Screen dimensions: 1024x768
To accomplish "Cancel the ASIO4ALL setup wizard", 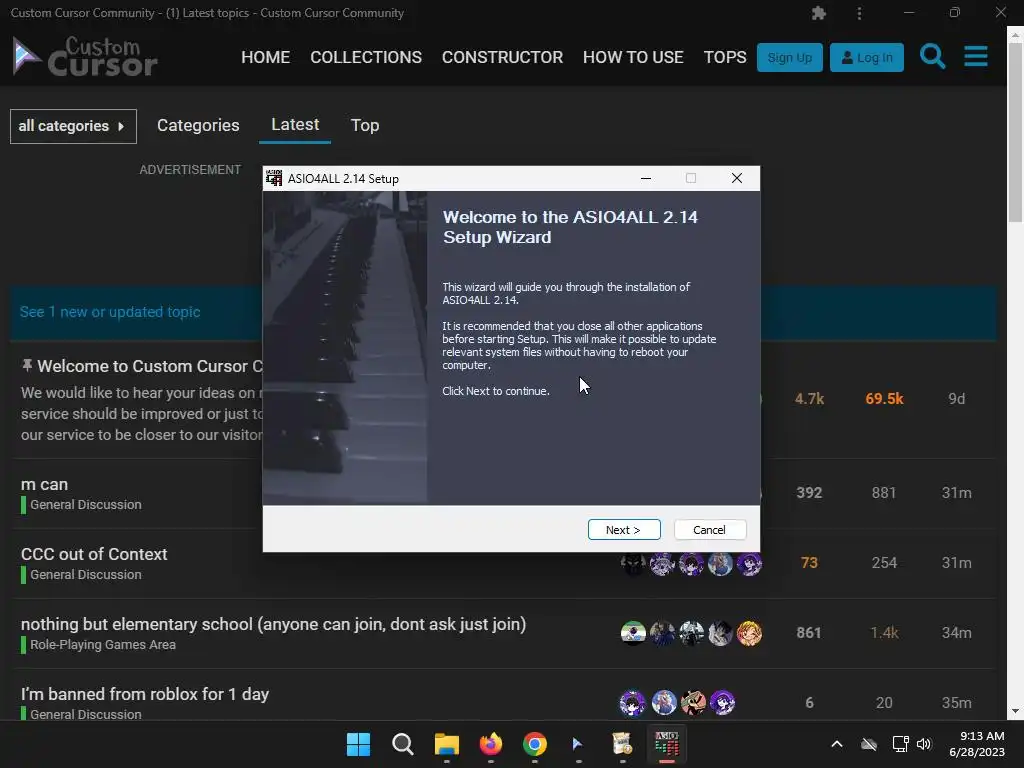I will [710, 530].
